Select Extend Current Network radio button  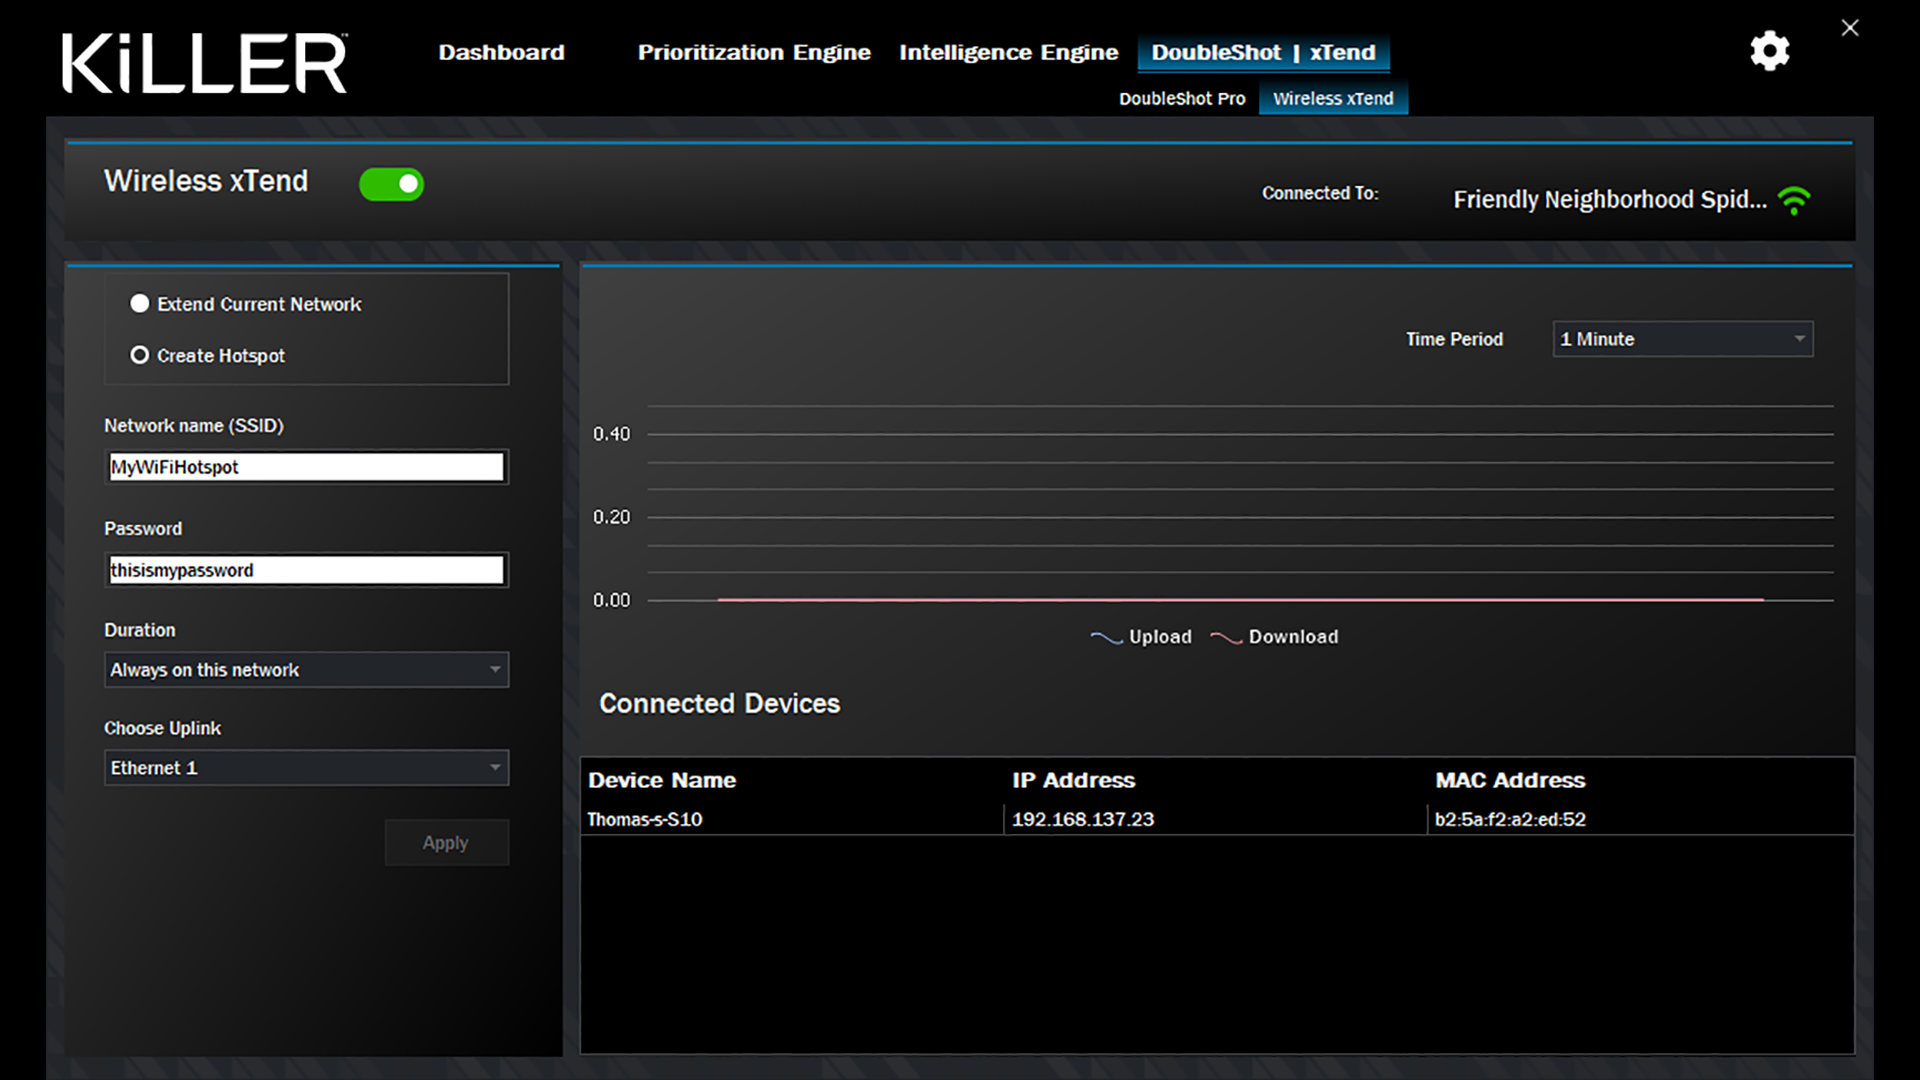(140, 304)
